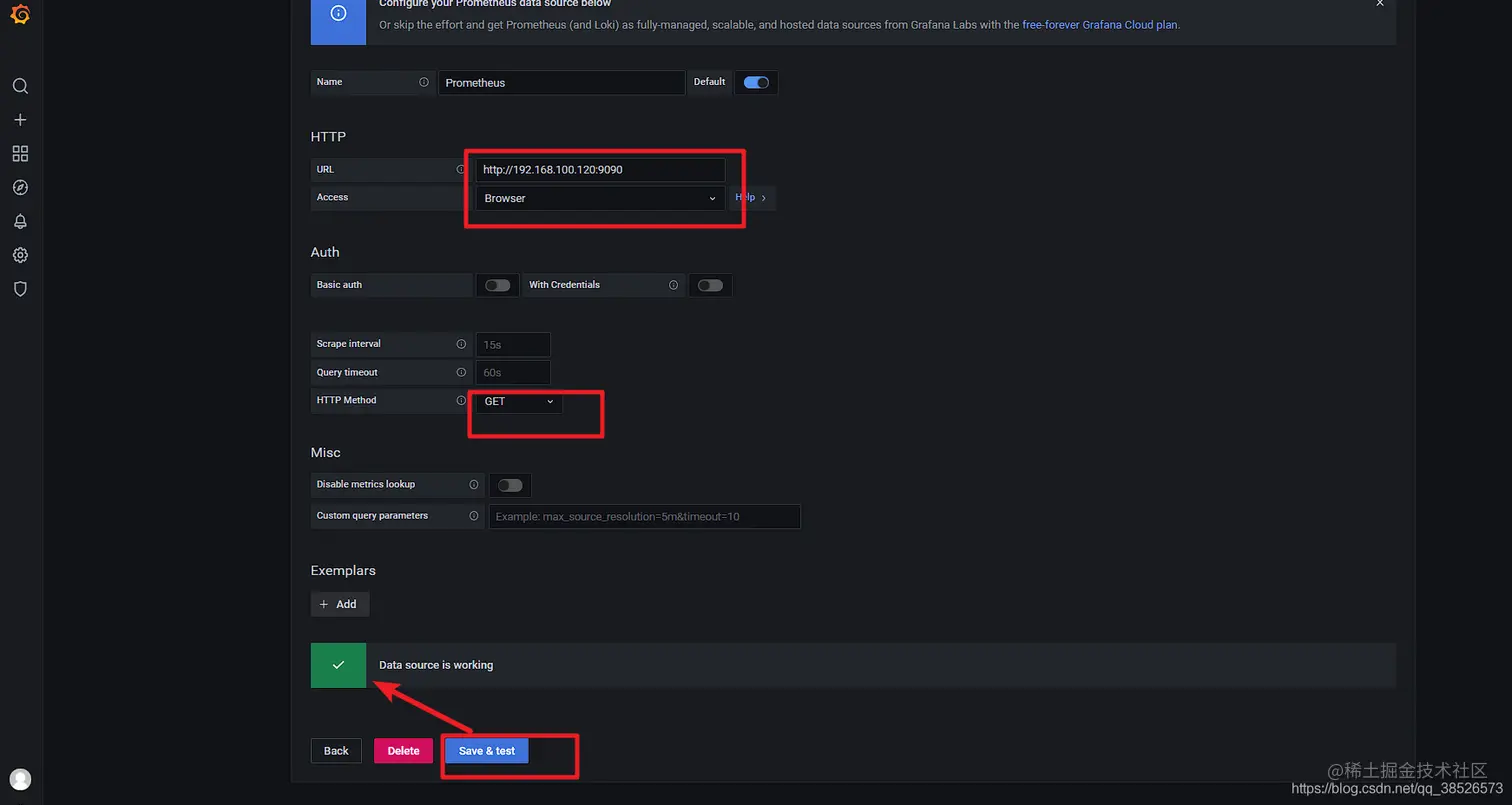Click the Custom query parameters info icon
Viewport: 1512px width, 805px height.
tap(474, 516)
